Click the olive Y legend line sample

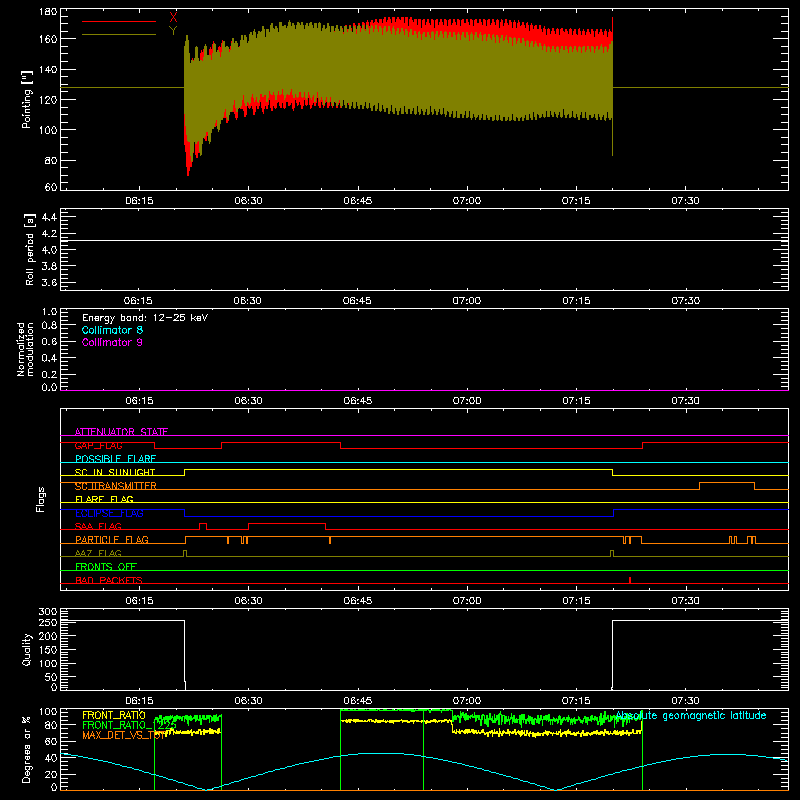pyautogui.click(x=119, y=35)
